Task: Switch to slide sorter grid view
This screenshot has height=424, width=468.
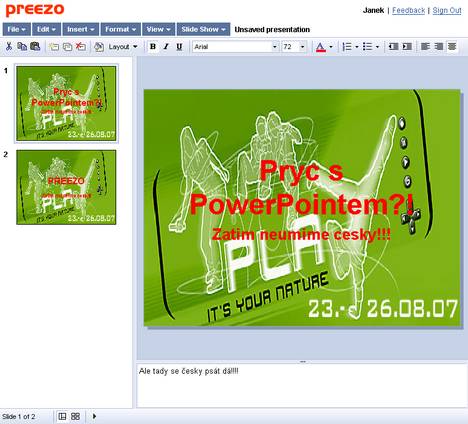Action: point(76,416)
